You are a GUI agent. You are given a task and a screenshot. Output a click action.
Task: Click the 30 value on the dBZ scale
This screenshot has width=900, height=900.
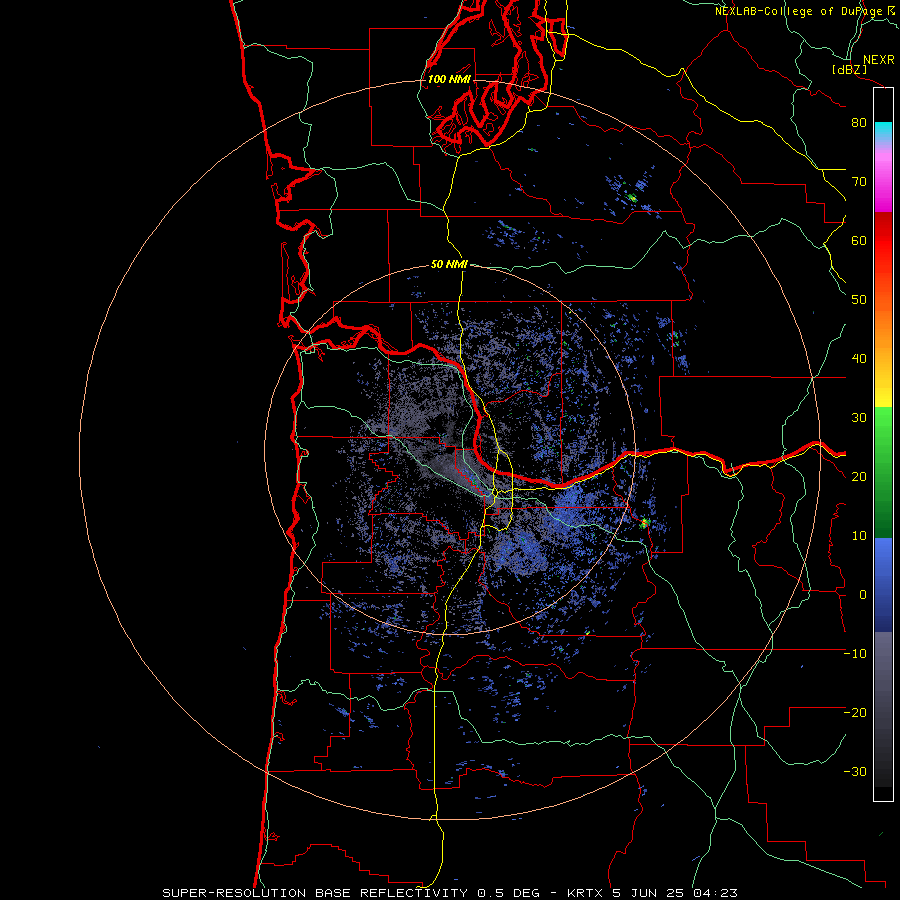(859, 418)
